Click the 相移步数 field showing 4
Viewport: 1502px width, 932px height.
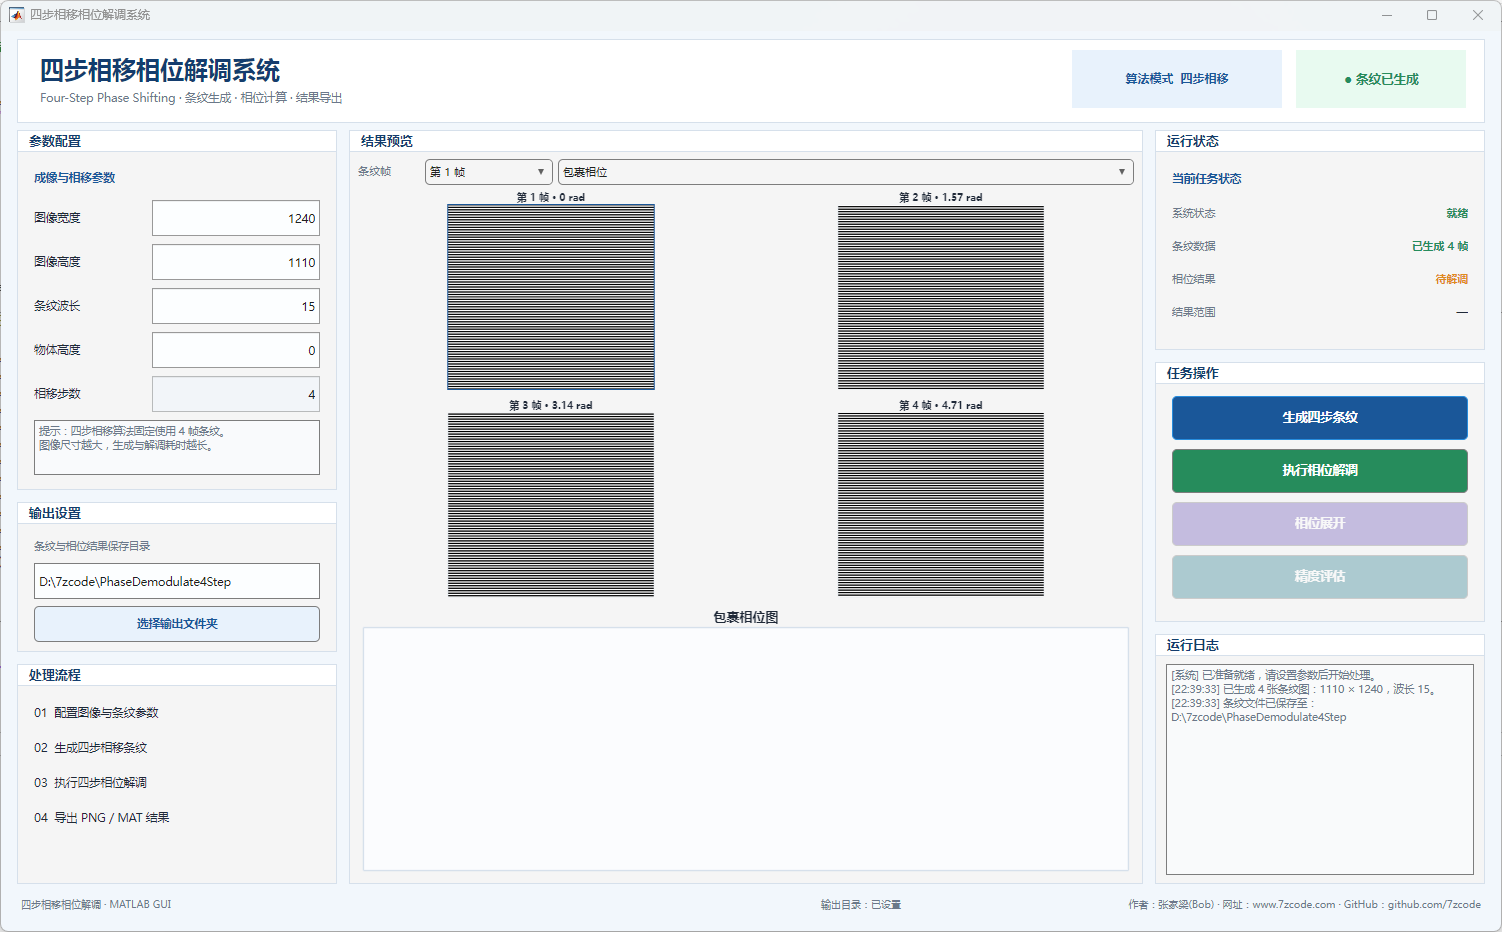(x=236, y=394)
